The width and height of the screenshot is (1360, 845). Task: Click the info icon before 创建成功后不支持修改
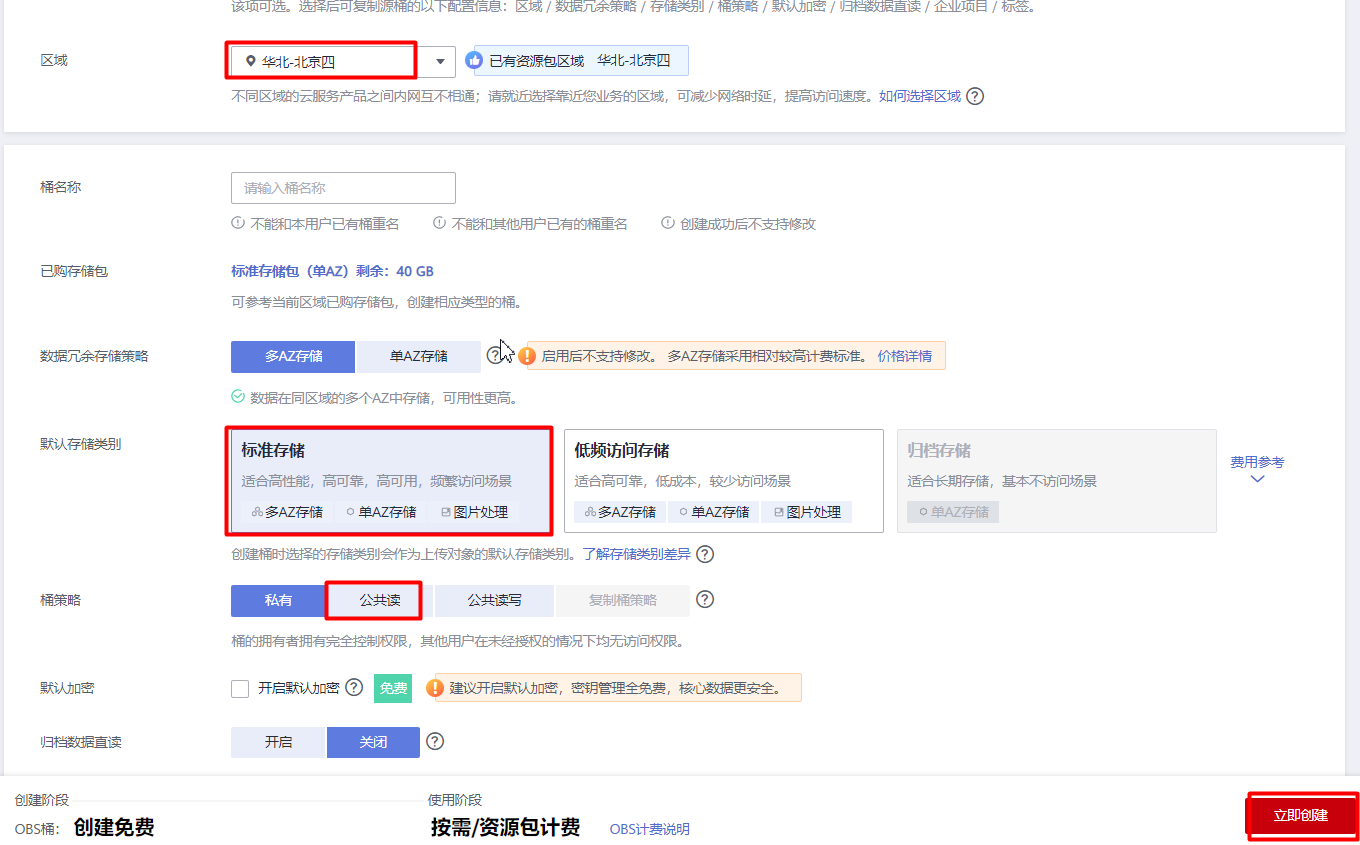[x=668, y=223]
